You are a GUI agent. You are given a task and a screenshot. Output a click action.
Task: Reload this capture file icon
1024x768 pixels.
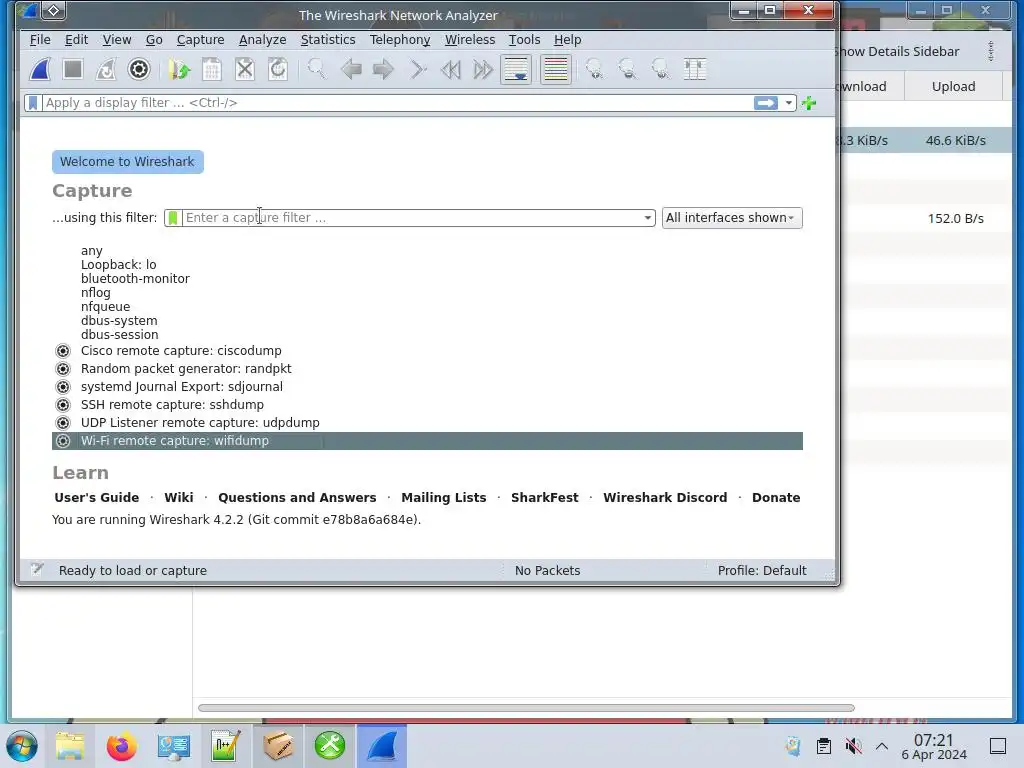pyautogui.click(x=278, y=69)
